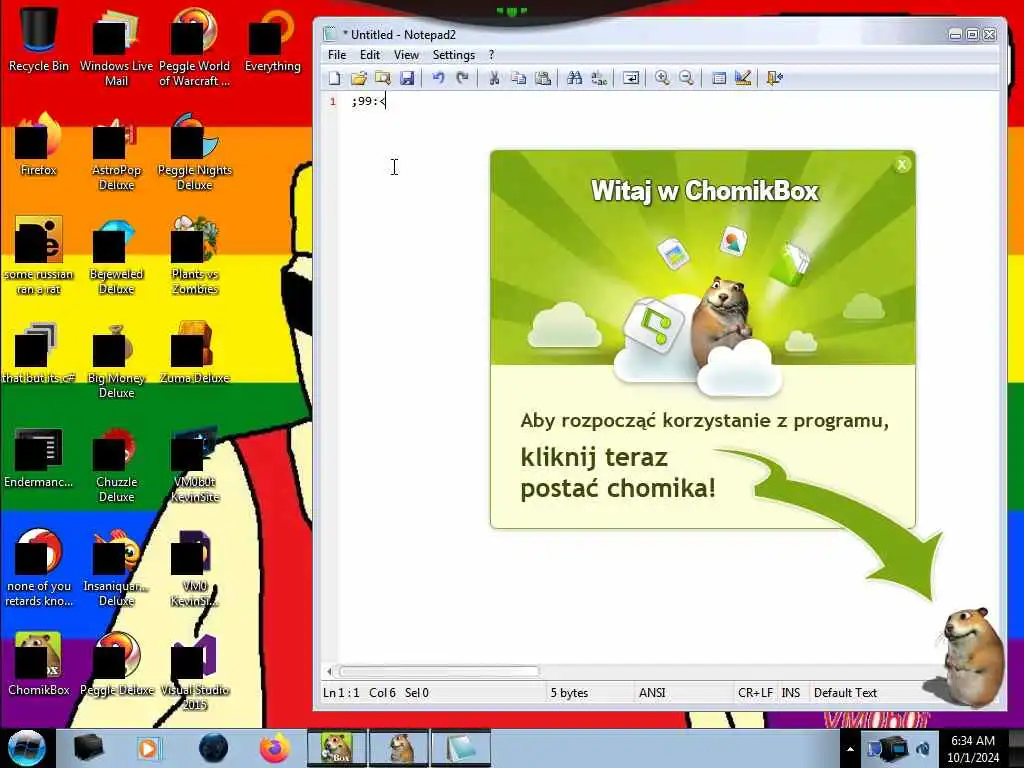Image resolution: width=1024 pixels, height=768 pixels.
Task: Click the Default Text scheme status entry
Action: (x=845, y=693)
